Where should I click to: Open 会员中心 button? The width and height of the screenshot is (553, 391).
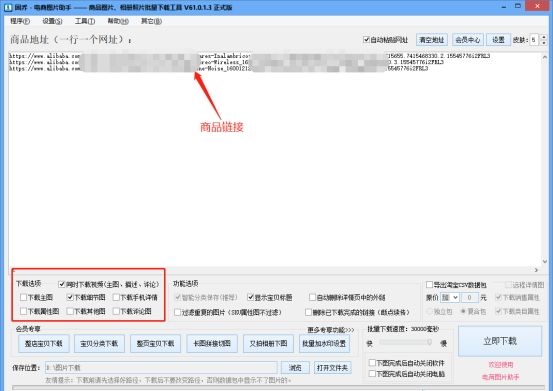(x=468, y=40)
